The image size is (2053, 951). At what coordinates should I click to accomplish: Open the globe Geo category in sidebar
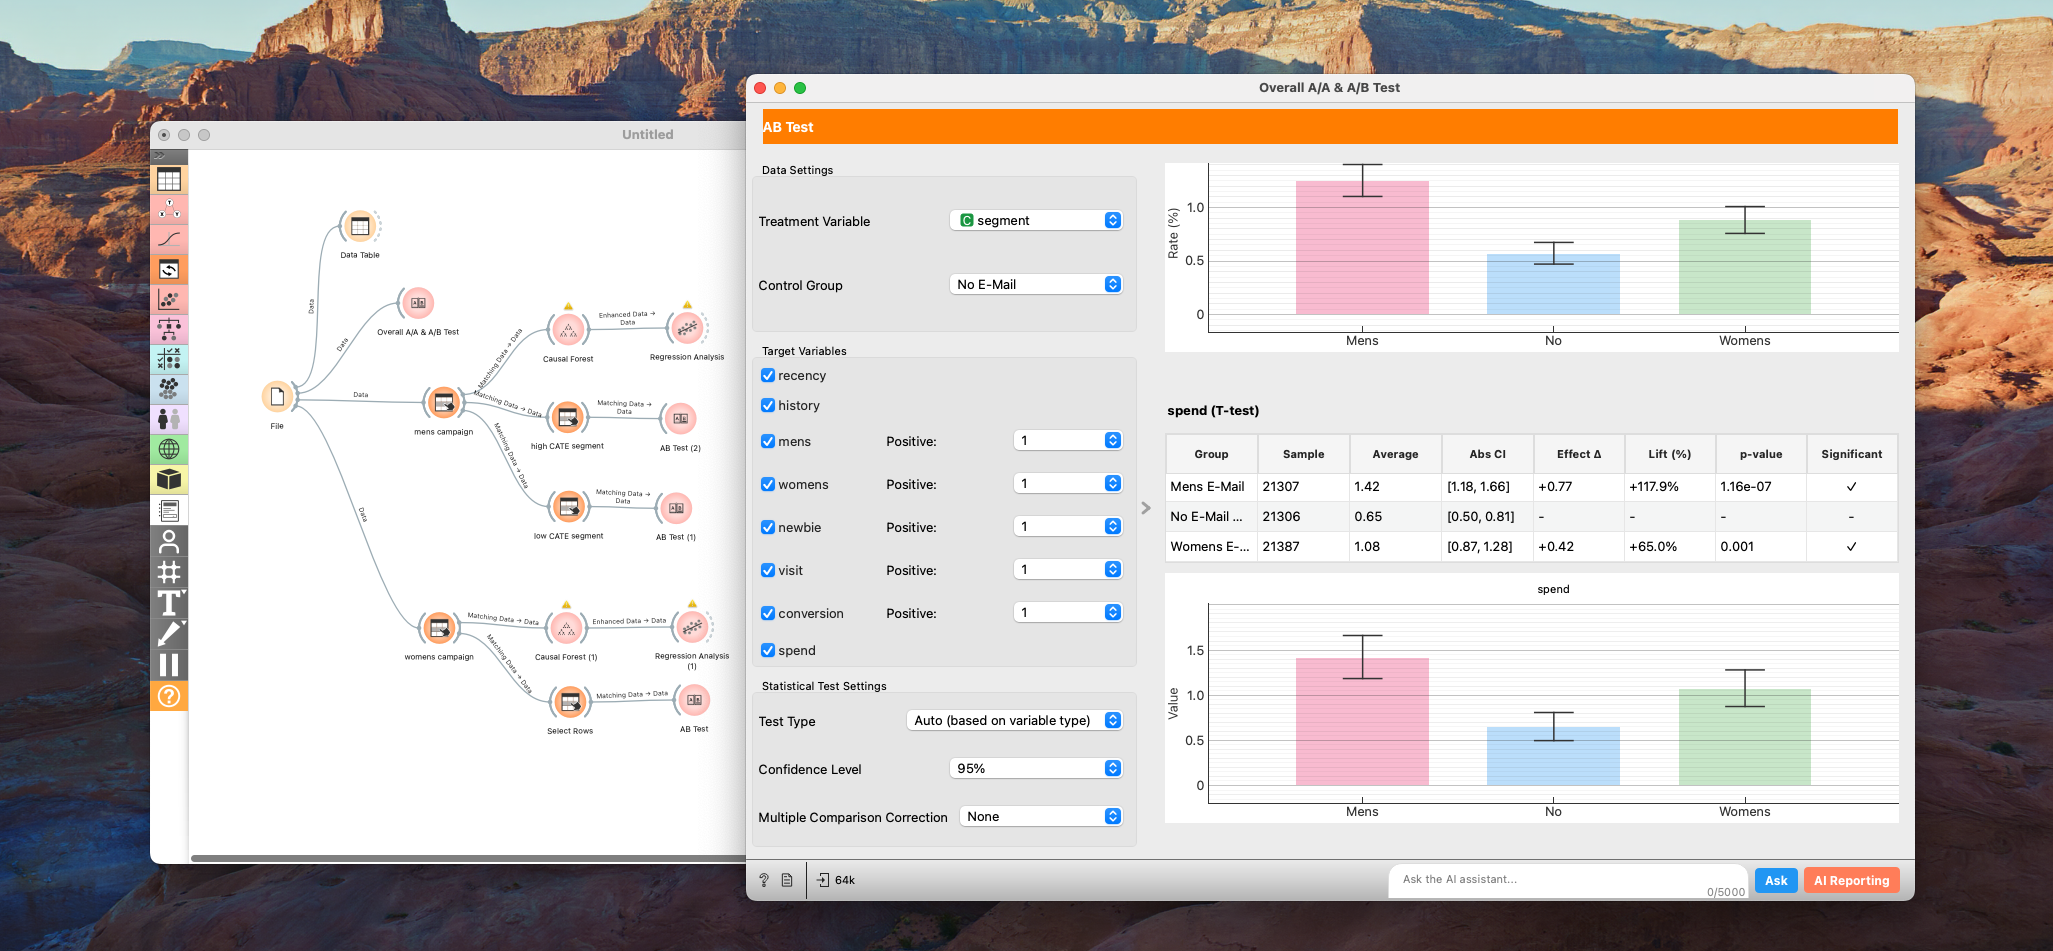[x=169, y=450]
